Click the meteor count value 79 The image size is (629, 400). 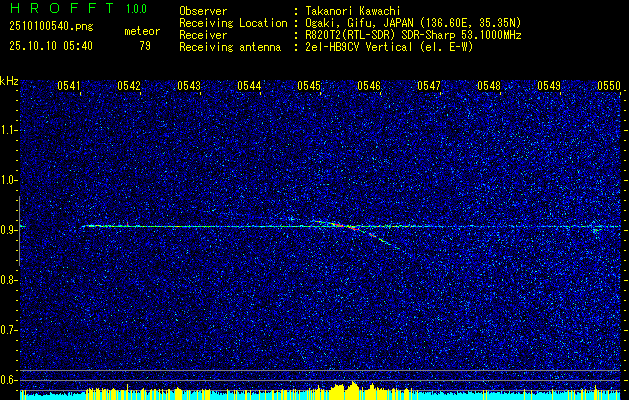tap(145, 46)
